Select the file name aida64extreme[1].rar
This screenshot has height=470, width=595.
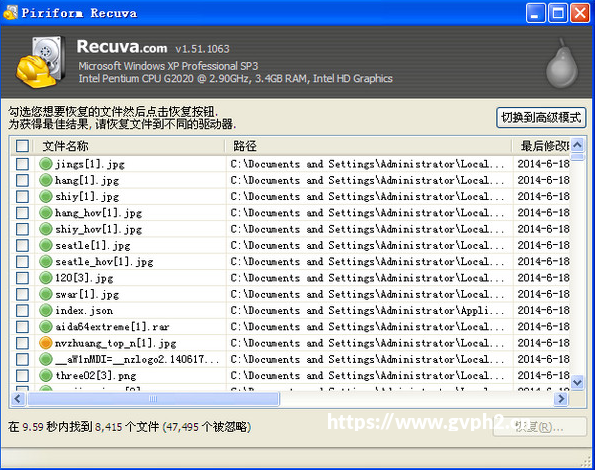(112, 327)
